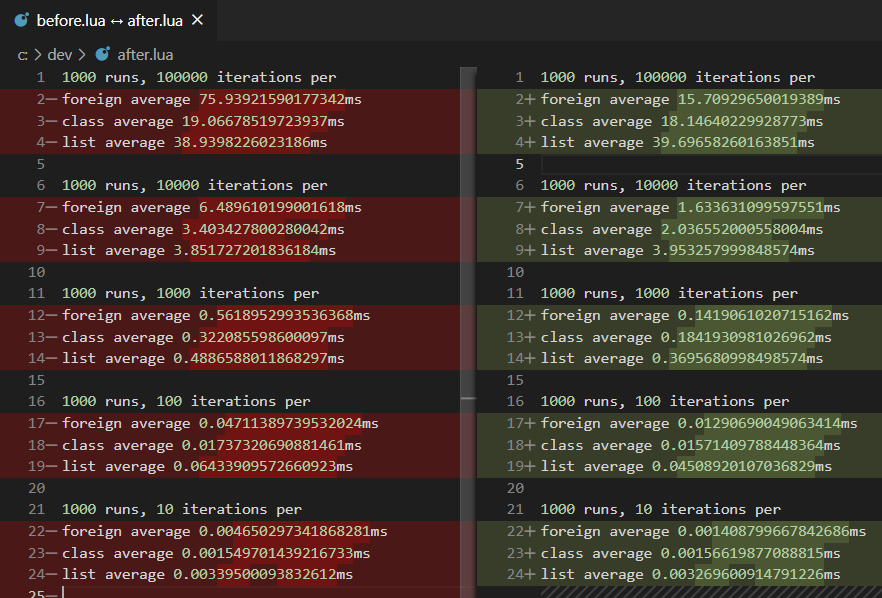Click right list average 0.3695680998498574ms

point(682,359)
